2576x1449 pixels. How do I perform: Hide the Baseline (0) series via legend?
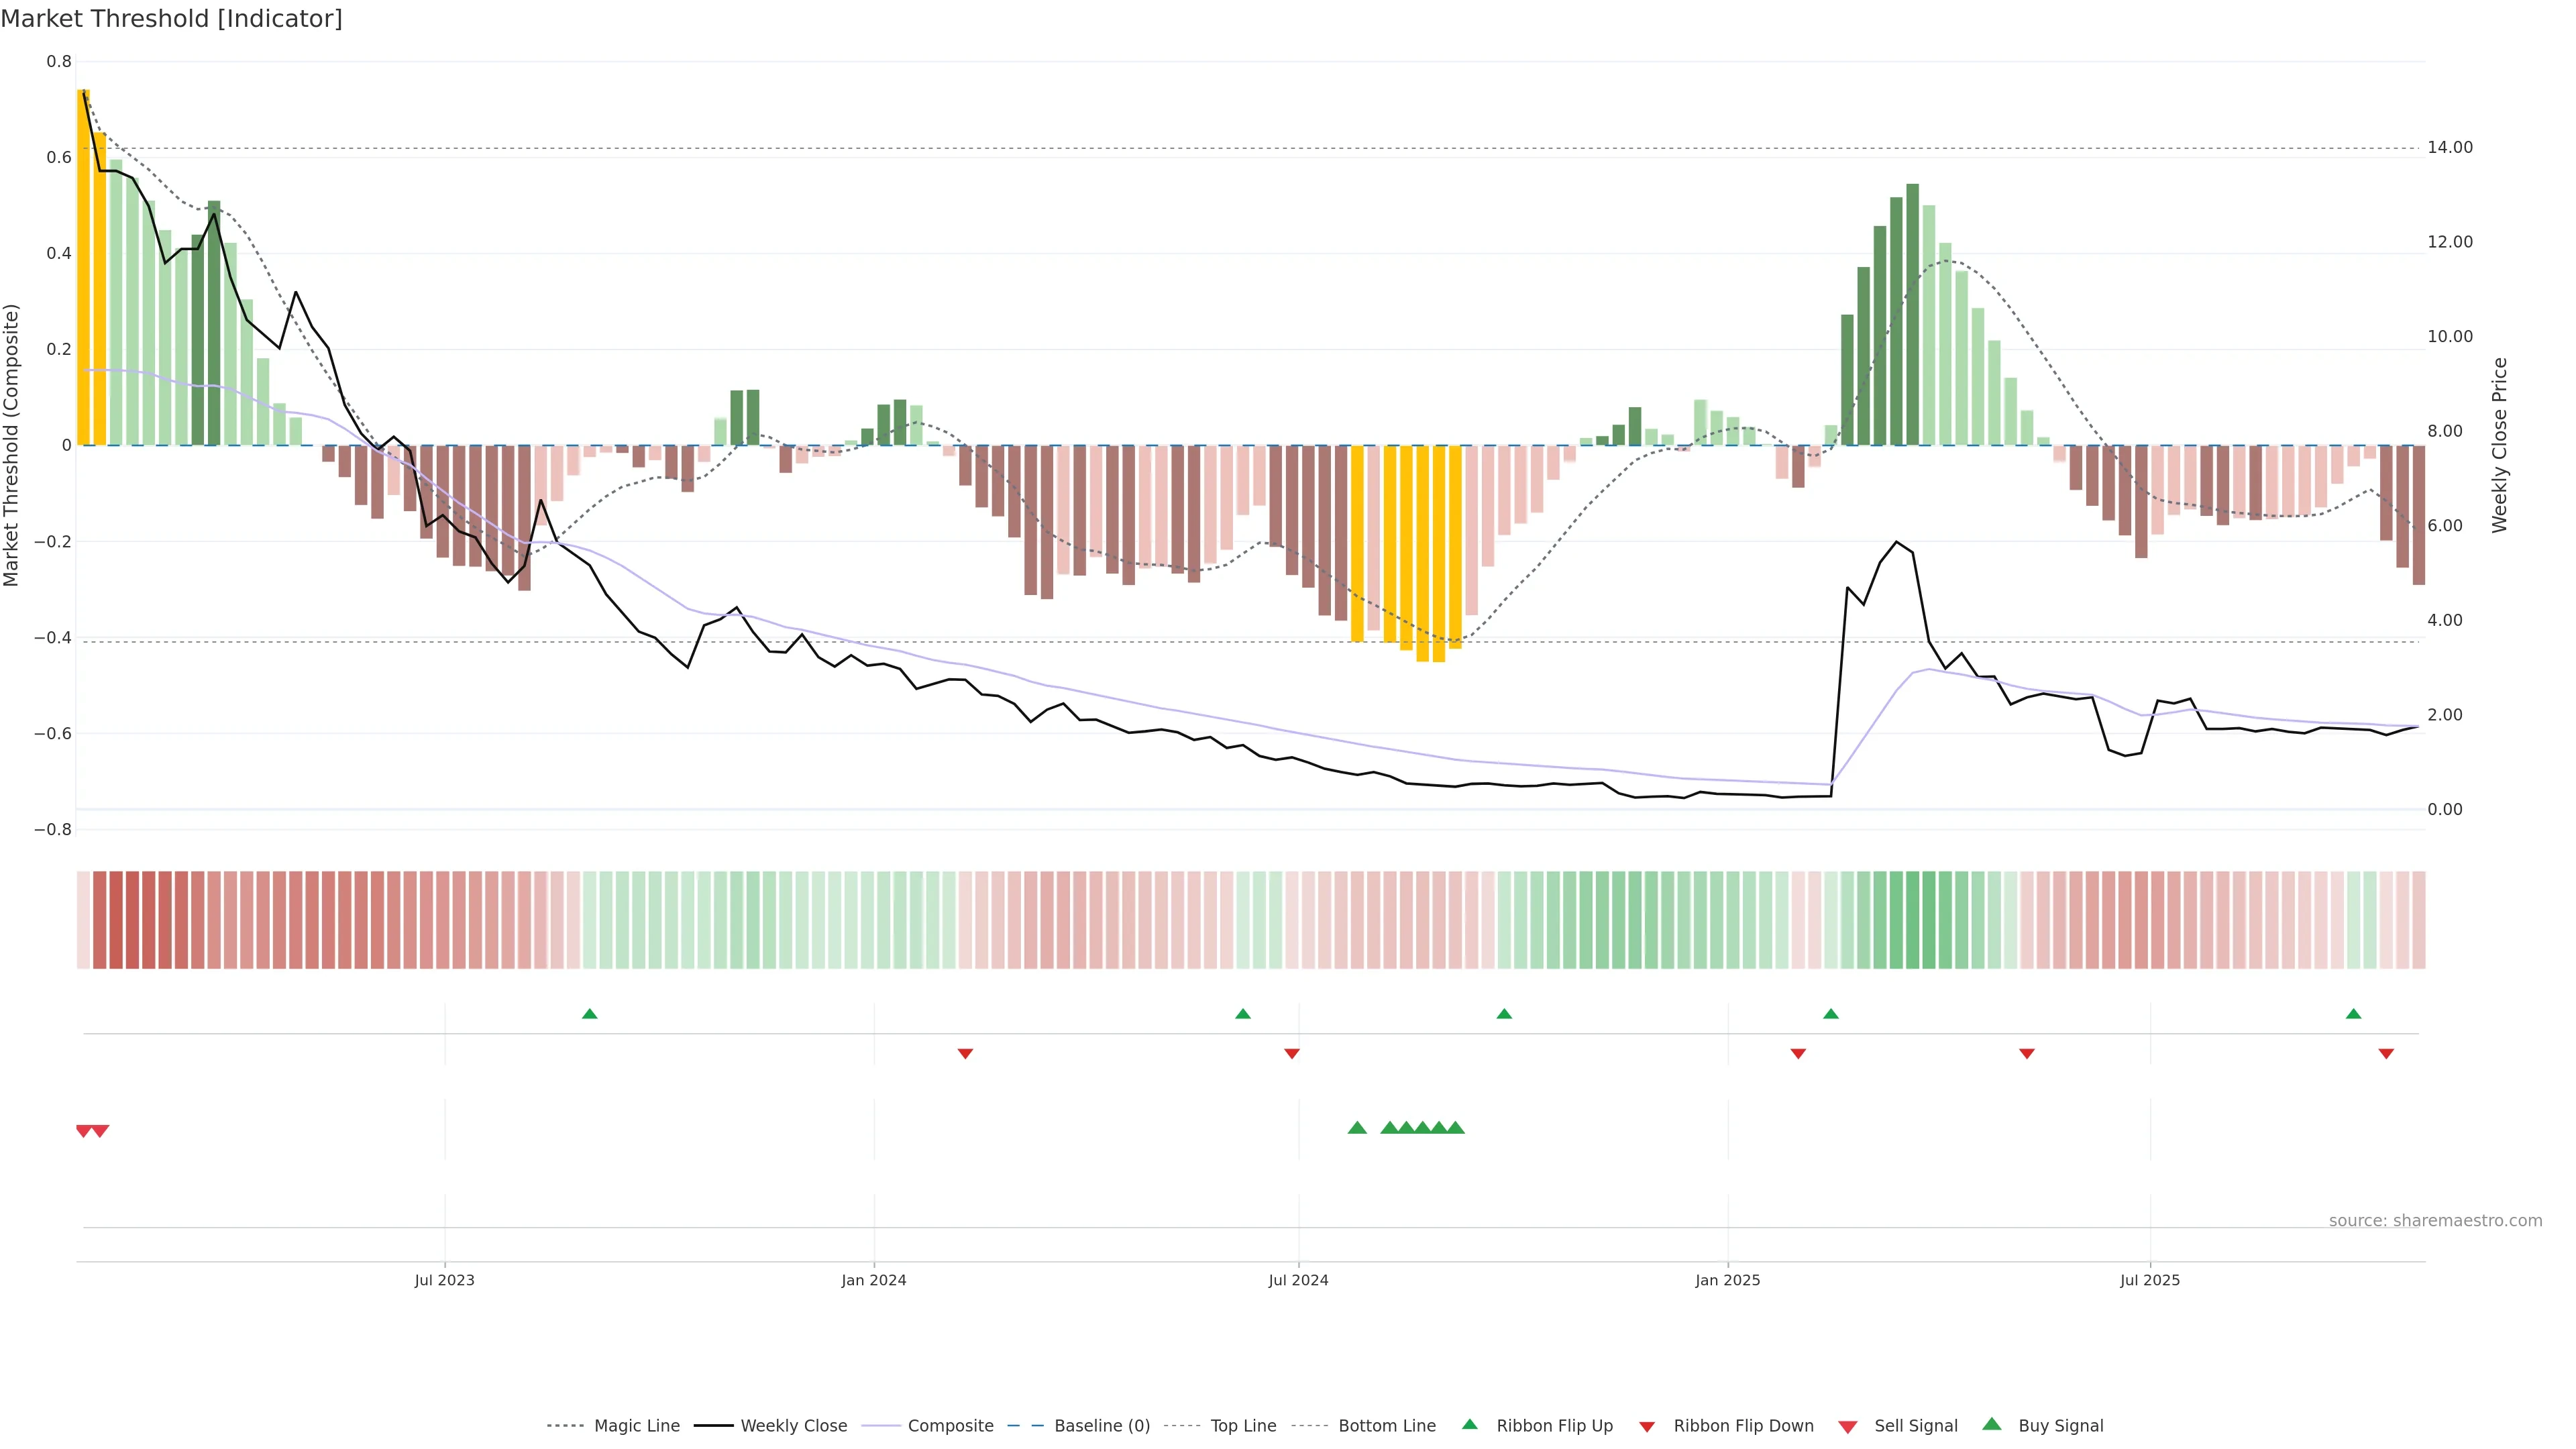coord(1101,1426)
